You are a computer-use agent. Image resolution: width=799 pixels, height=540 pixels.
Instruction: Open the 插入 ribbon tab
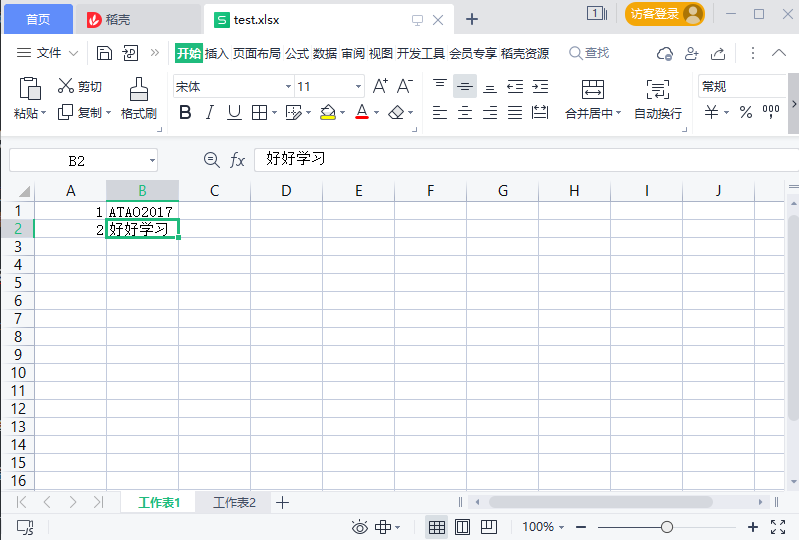(x=216, y=53)
